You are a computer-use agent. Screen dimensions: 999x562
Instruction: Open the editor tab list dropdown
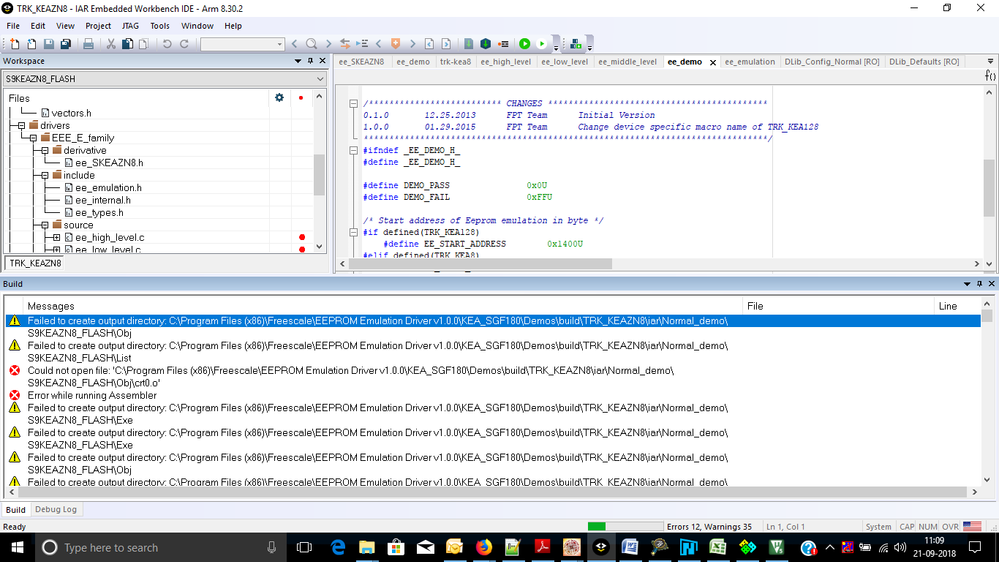point(990,61)
